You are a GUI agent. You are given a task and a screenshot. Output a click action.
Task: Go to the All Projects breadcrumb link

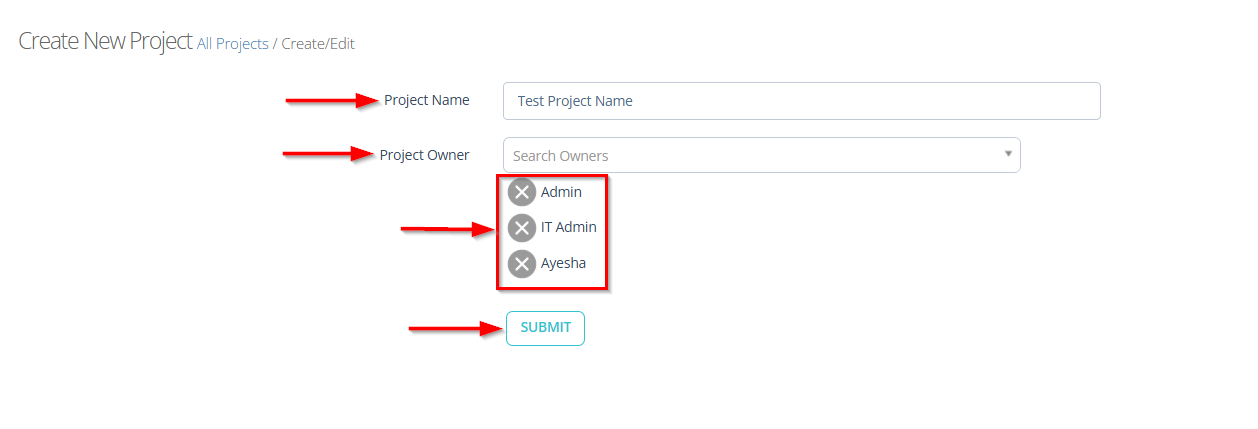pyautogui.click(x=232, y=44)
